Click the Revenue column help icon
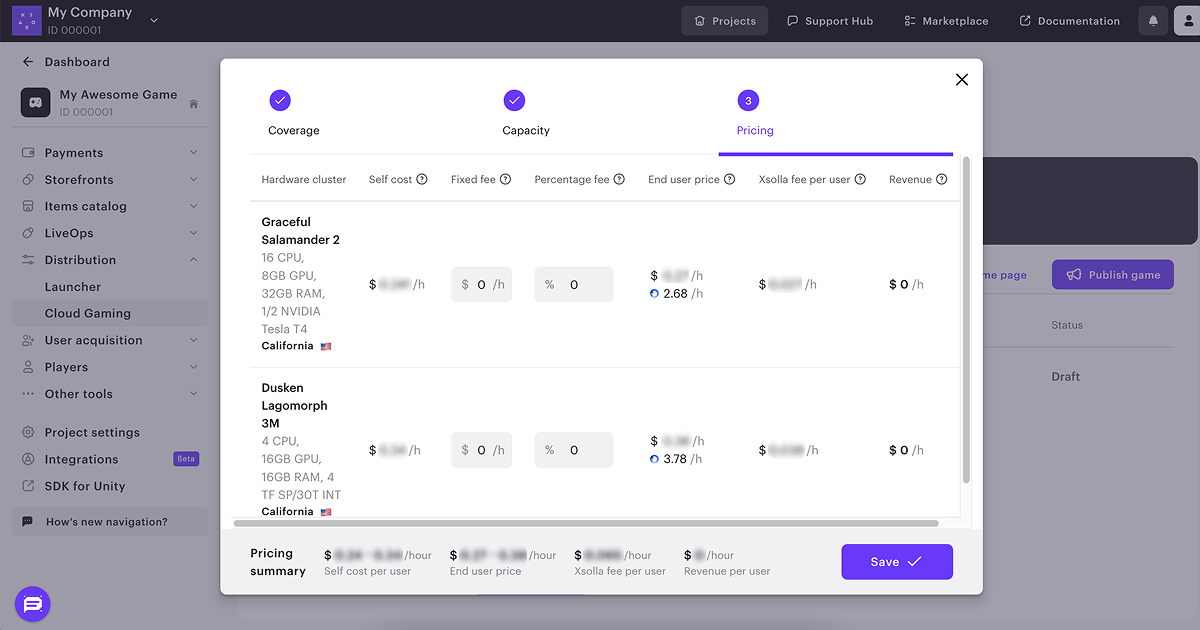Viewport: 1200px width, 630px height. tap(941, 180)
